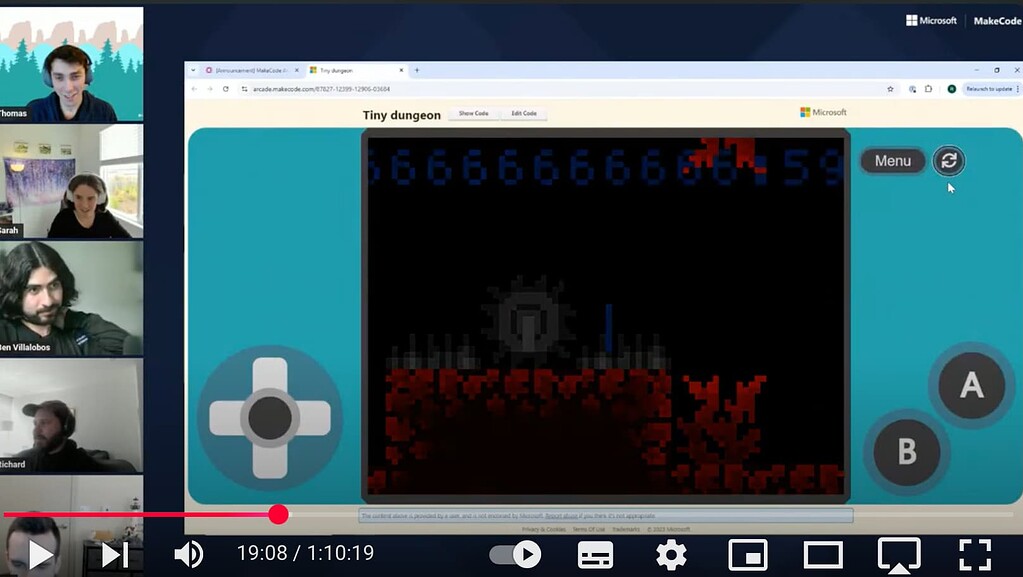Click the restart game icon beside Menu

(947, 161)
